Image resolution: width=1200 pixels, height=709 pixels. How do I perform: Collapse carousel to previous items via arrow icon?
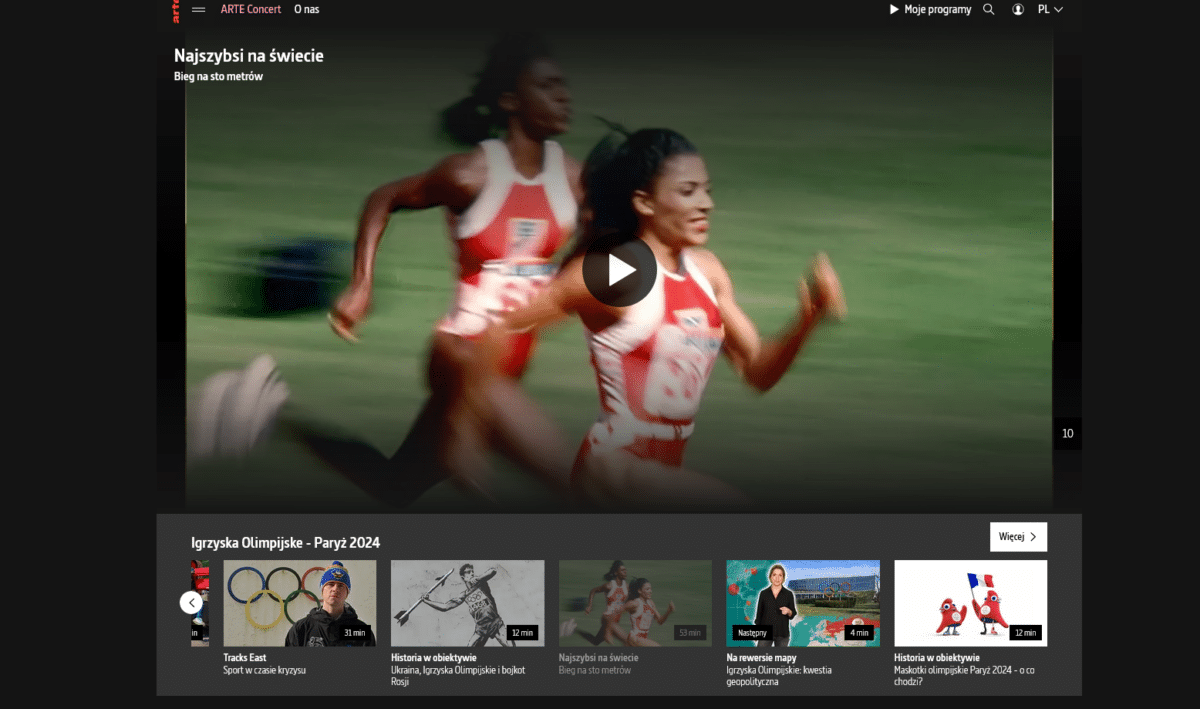point(191,602)
